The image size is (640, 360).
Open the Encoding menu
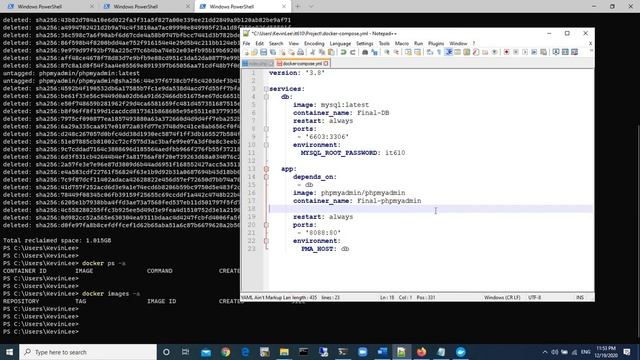click(314, 43)
